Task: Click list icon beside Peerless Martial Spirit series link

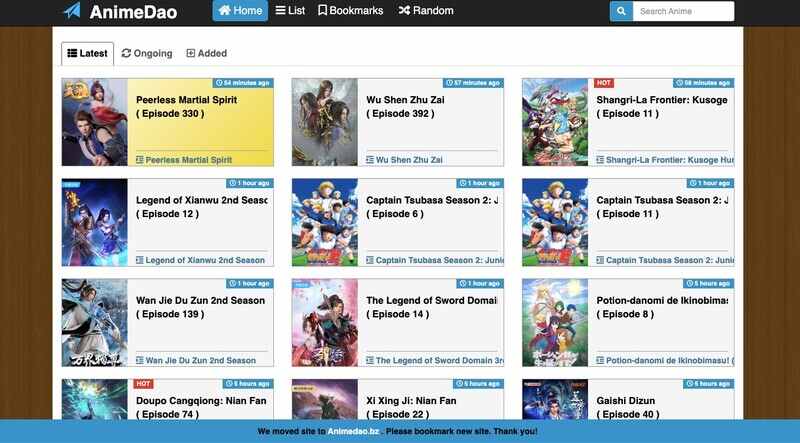Action: (139, 160)
